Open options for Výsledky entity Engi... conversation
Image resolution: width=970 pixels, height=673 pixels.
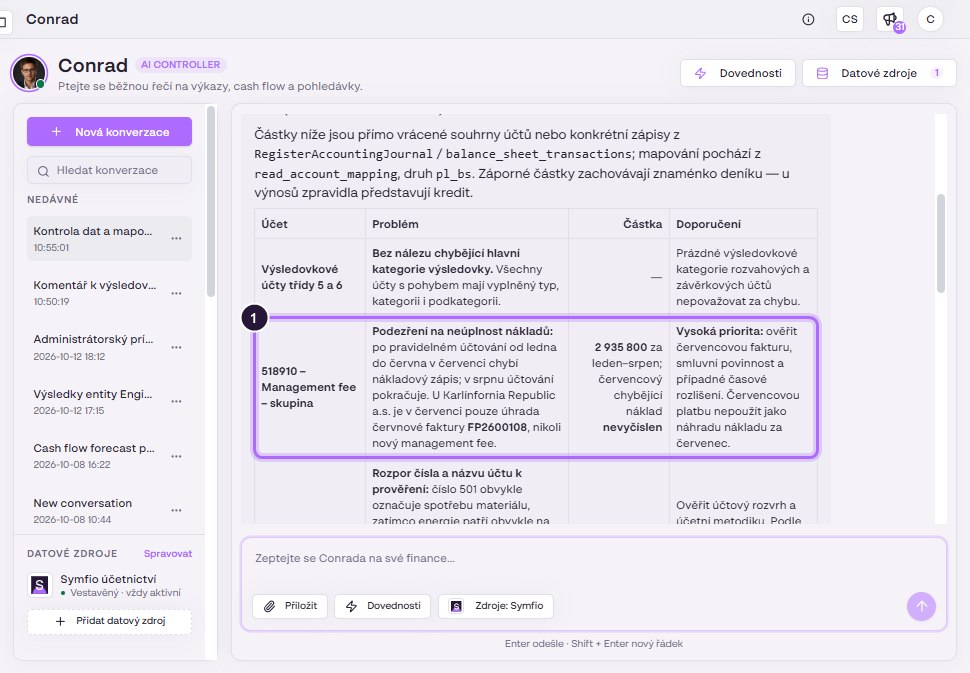[x=176, y=401]
